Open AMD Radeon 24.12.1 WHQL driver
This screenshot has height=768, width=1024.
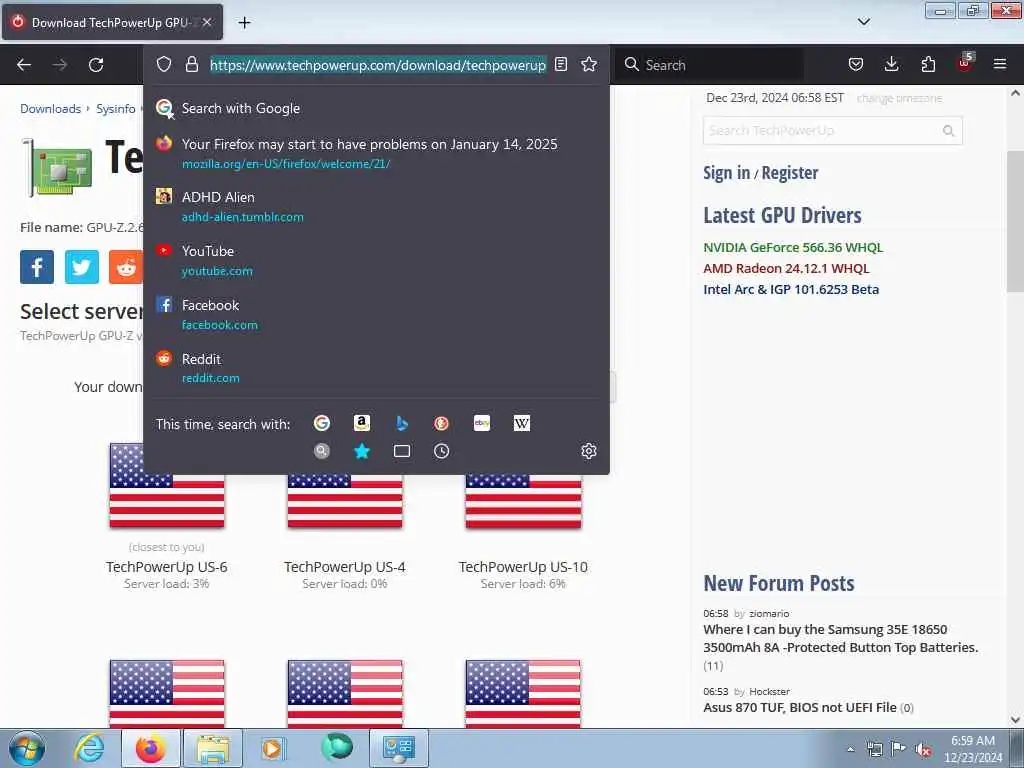click(x=786, y=268)
